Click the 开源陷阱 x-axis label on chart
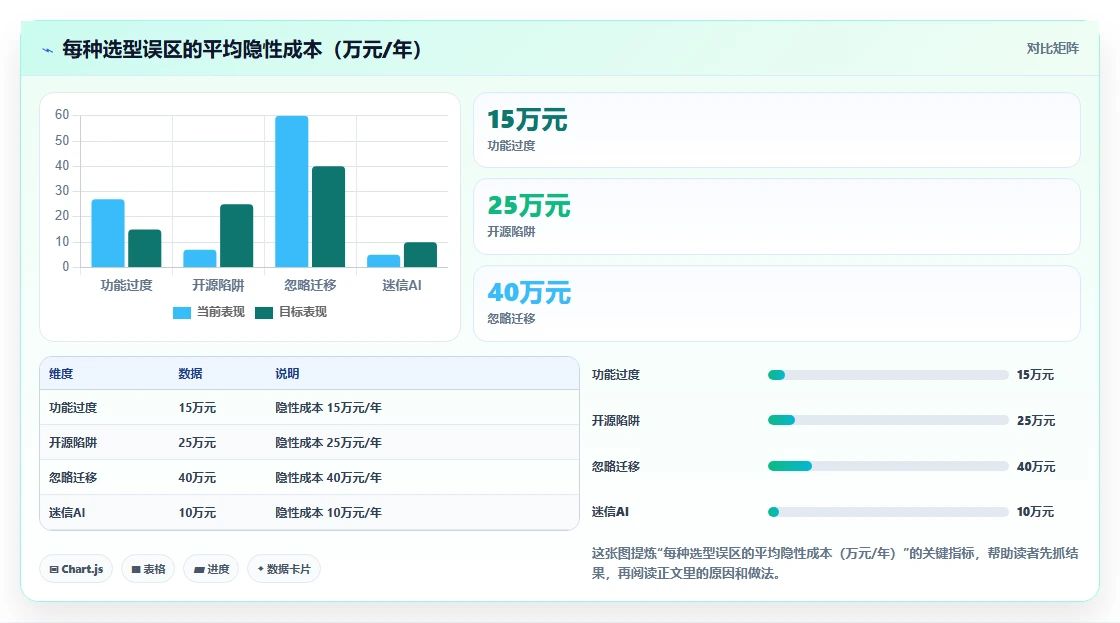Viewport: 1120px width, 623px height. (x=218, y=285)
